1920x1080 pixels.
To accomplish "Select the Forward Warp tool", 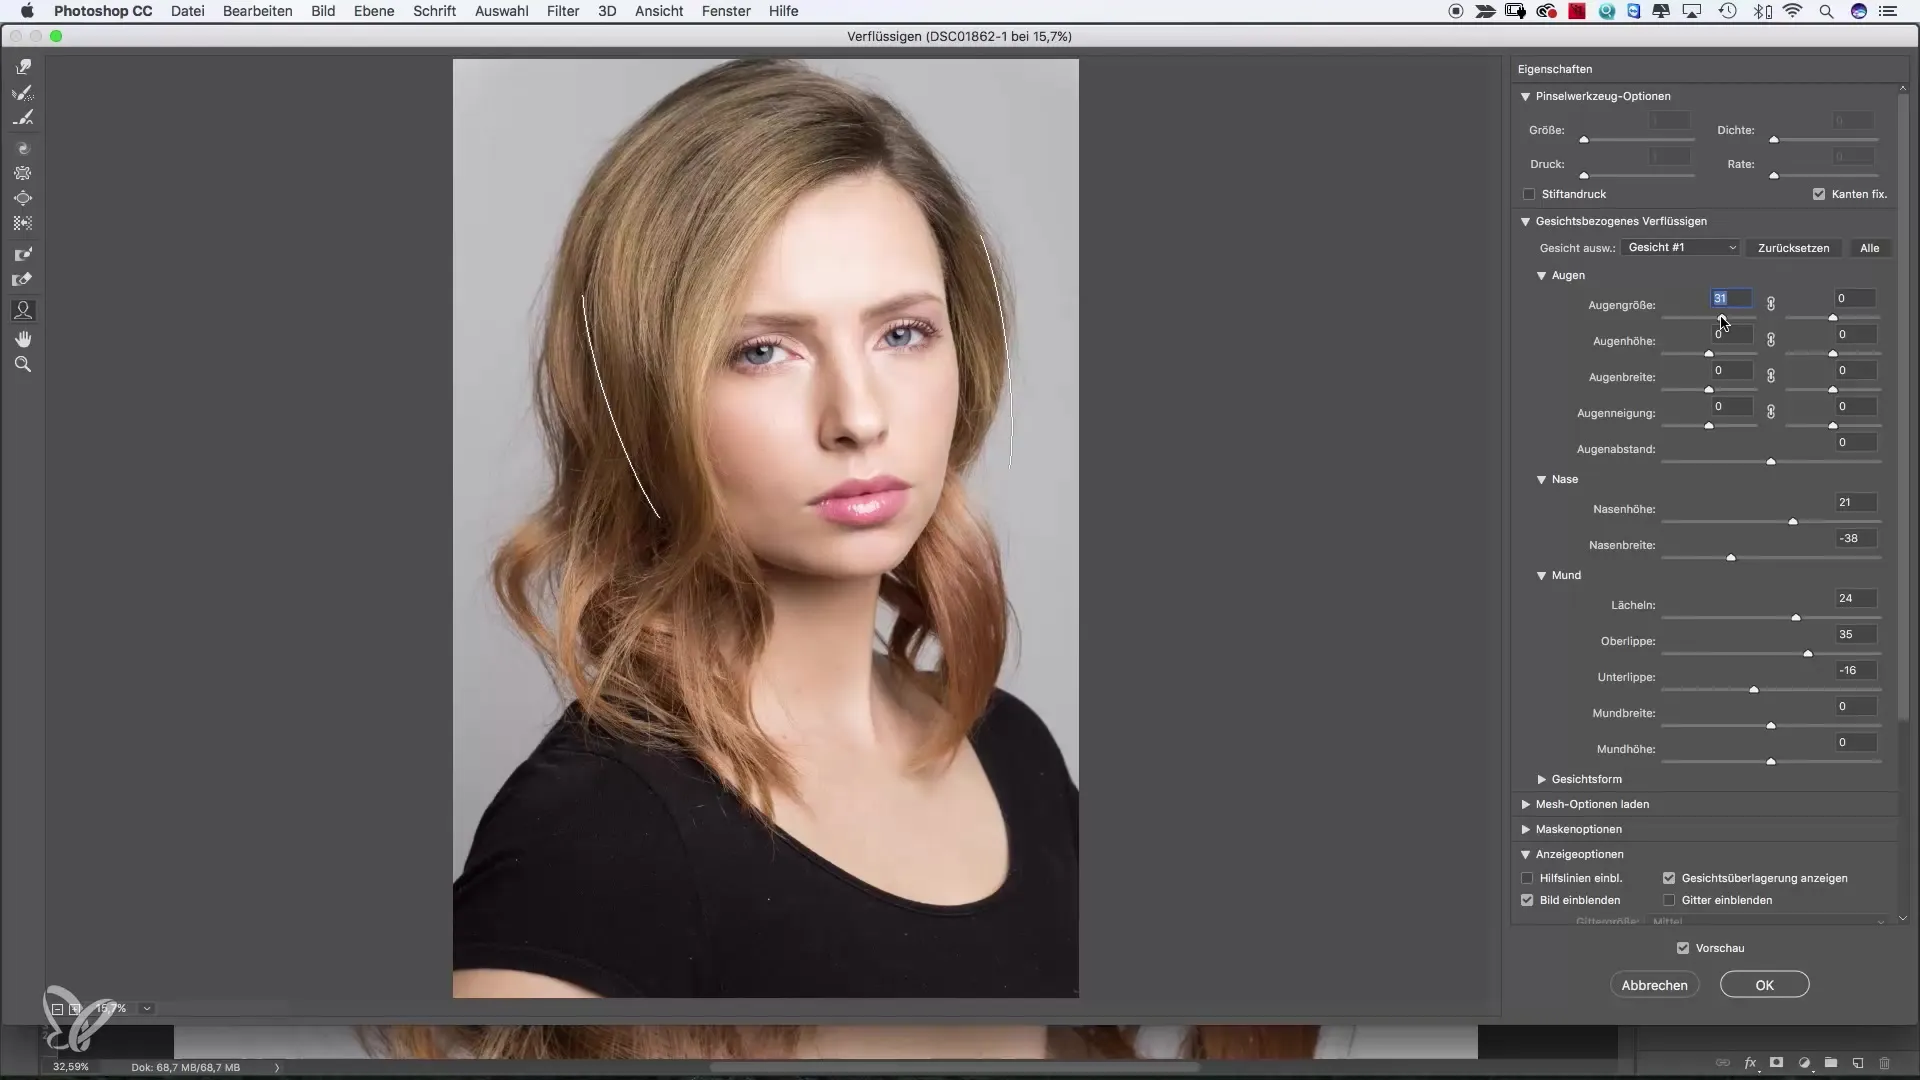I will point(23,67).
